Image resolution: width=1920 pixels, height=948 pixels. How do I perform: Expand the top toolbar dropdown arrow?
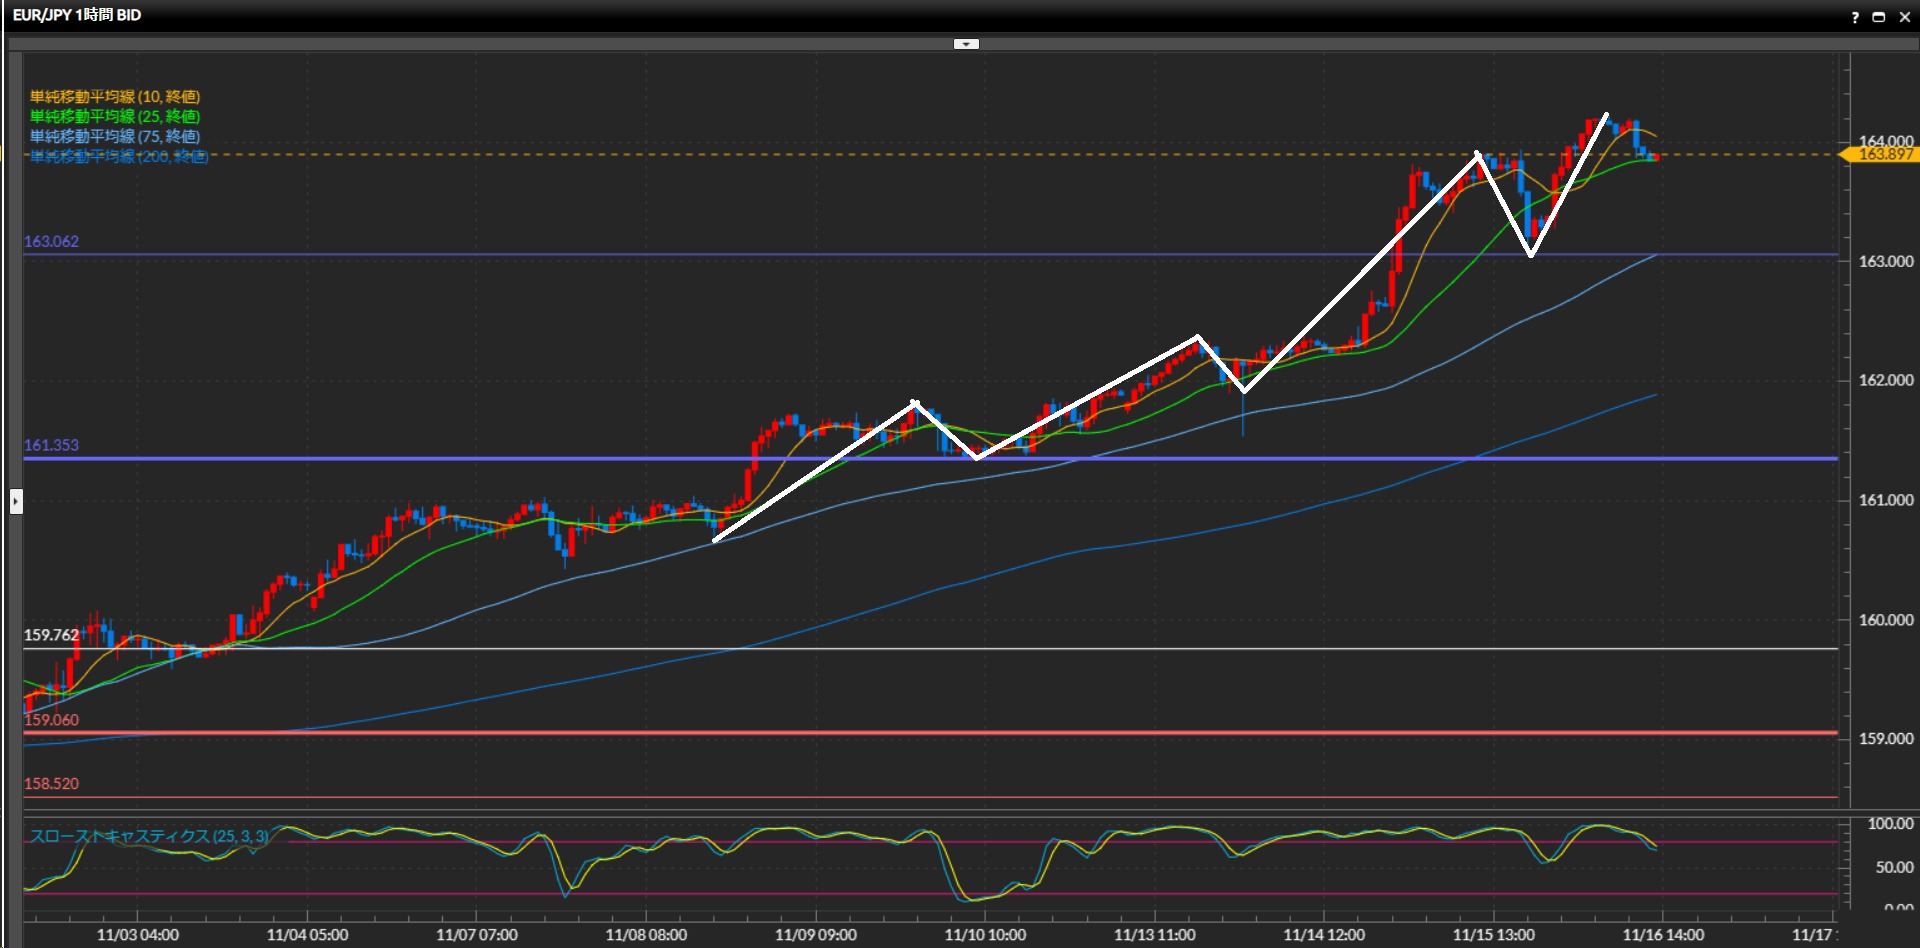[966, 44]
